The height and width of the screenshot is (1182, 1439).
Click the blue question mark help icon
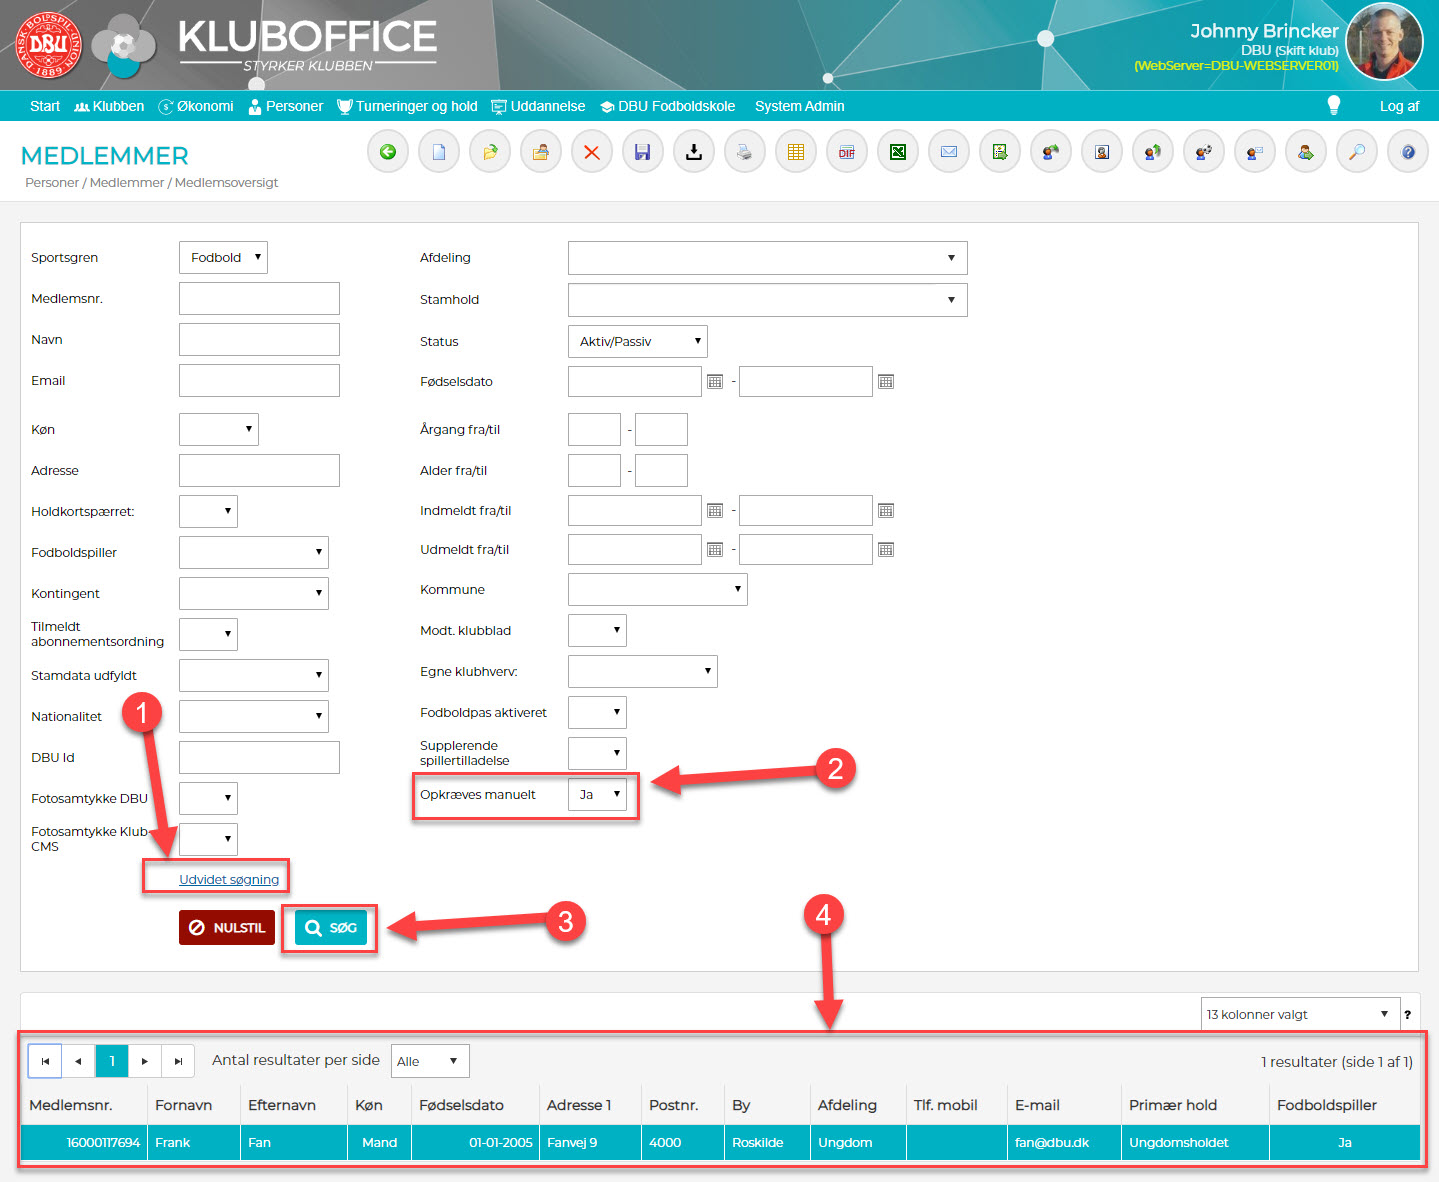(1408, 152)
